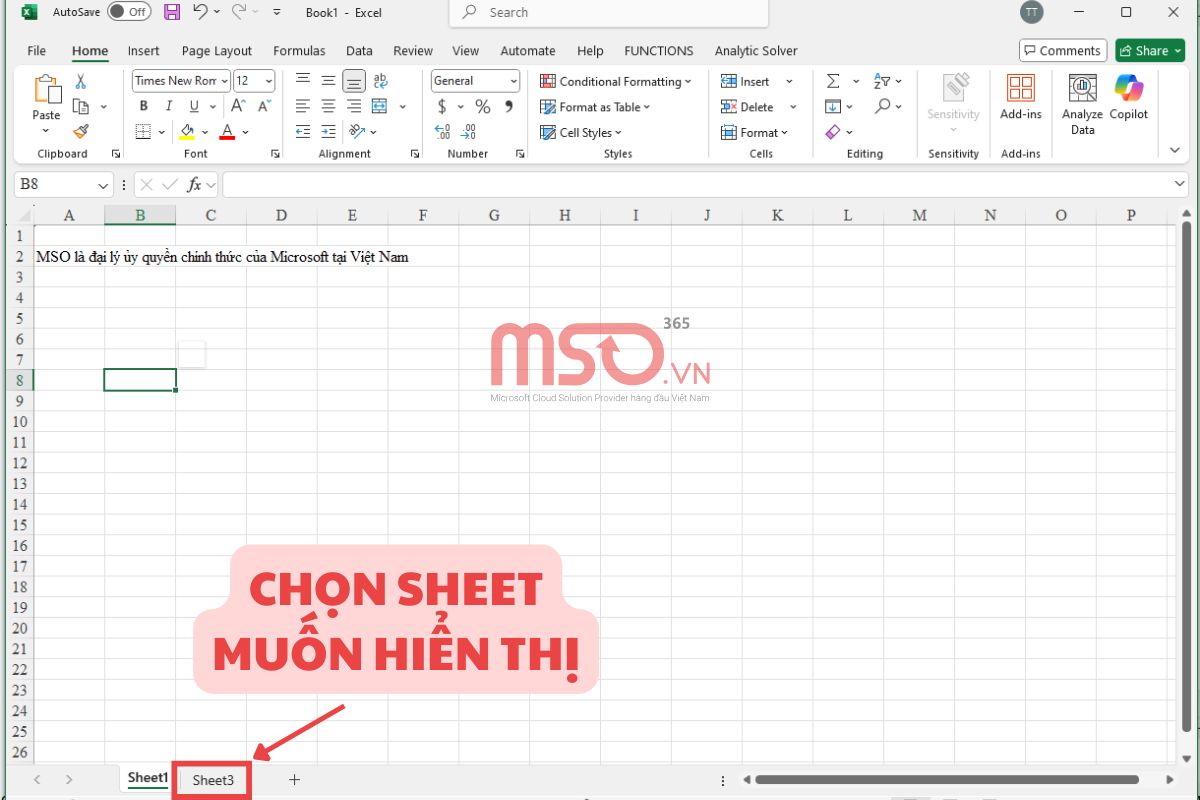Expand the Name Box dropdown
1200x800 pixels.
click(103, 185)
